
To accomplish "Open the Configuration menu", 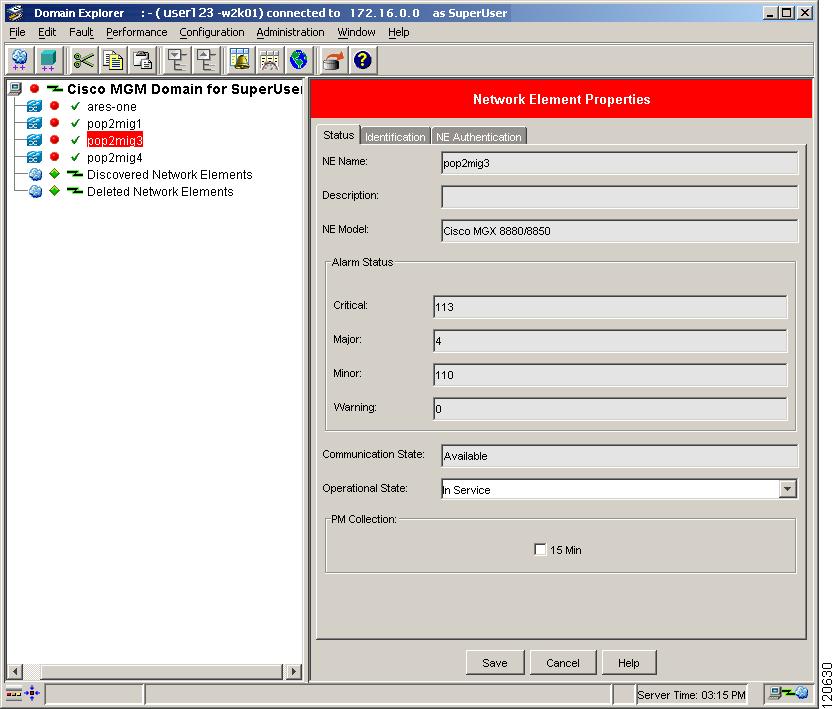I will coord(211,32).
